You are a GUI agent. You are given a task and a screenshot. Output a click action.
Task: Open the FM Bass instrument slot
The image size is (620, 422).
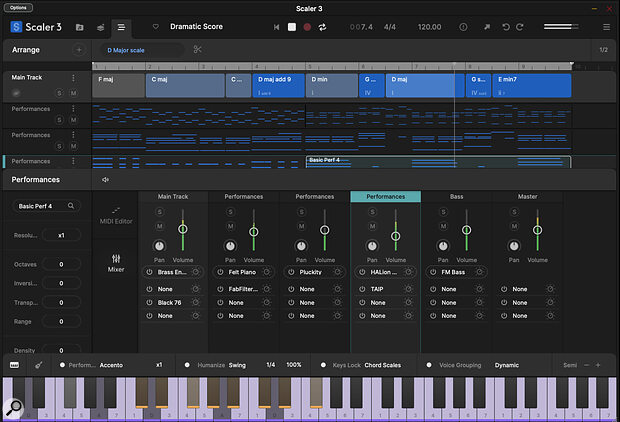[456, 272]
